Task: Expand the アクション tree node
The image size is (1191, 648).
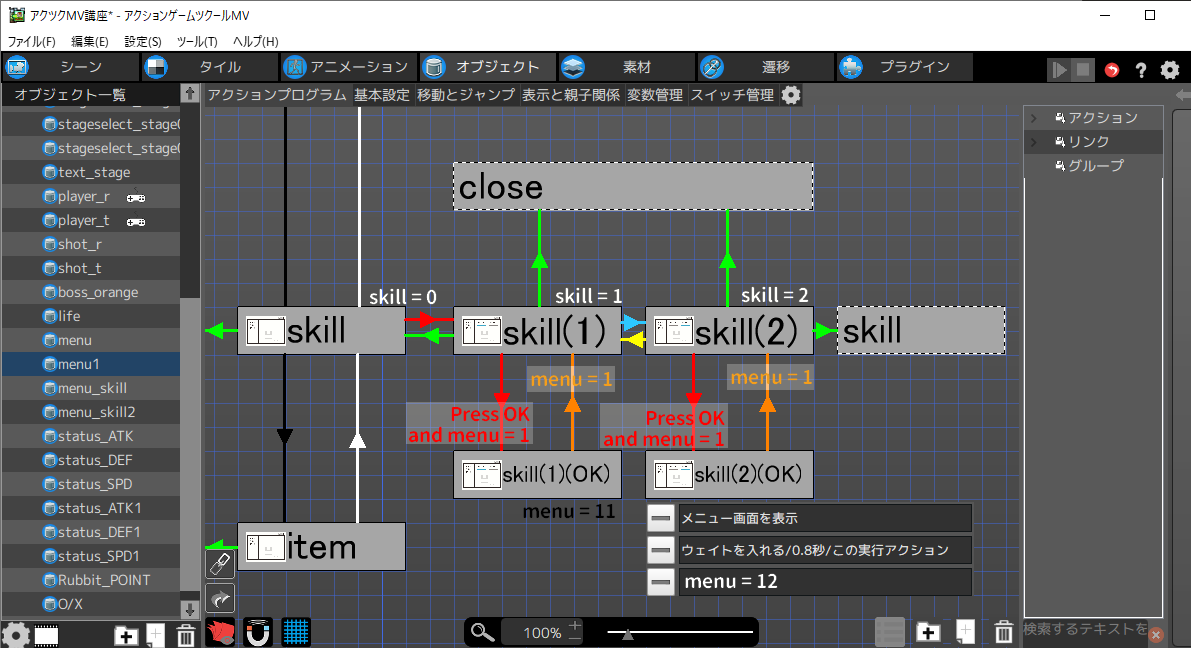Action: pyautogui.click(x=1036, y=118)
